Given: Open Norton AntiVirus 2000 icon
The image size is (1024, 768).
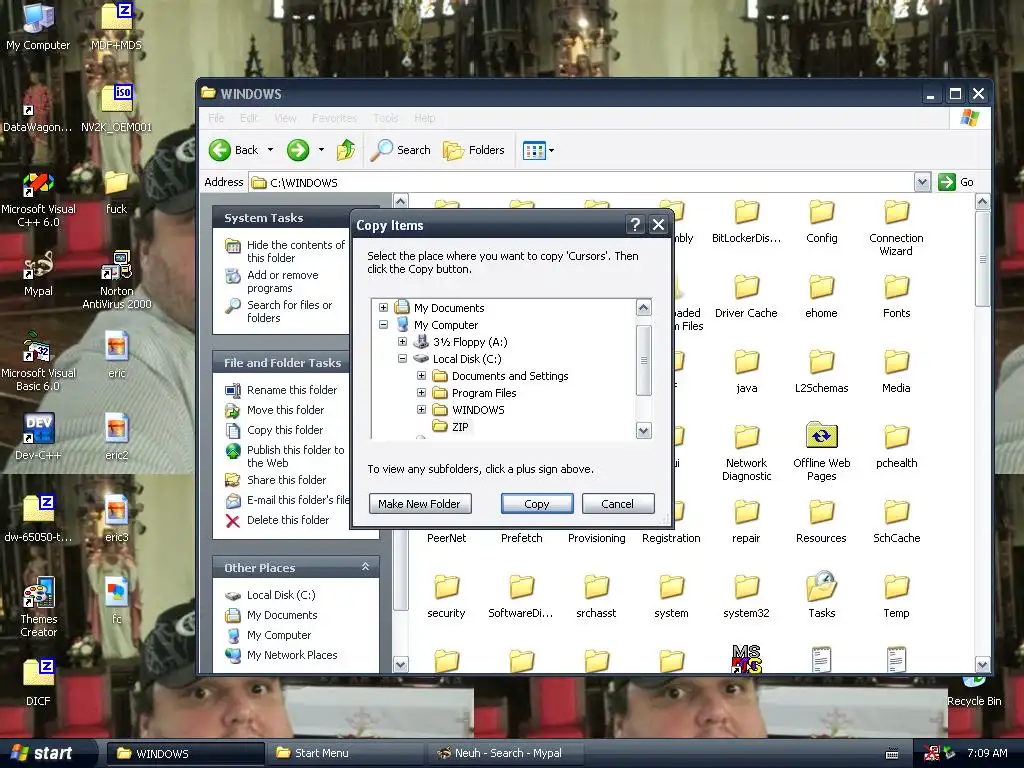Looking at the screenshot, I should [x=117, y=278].
